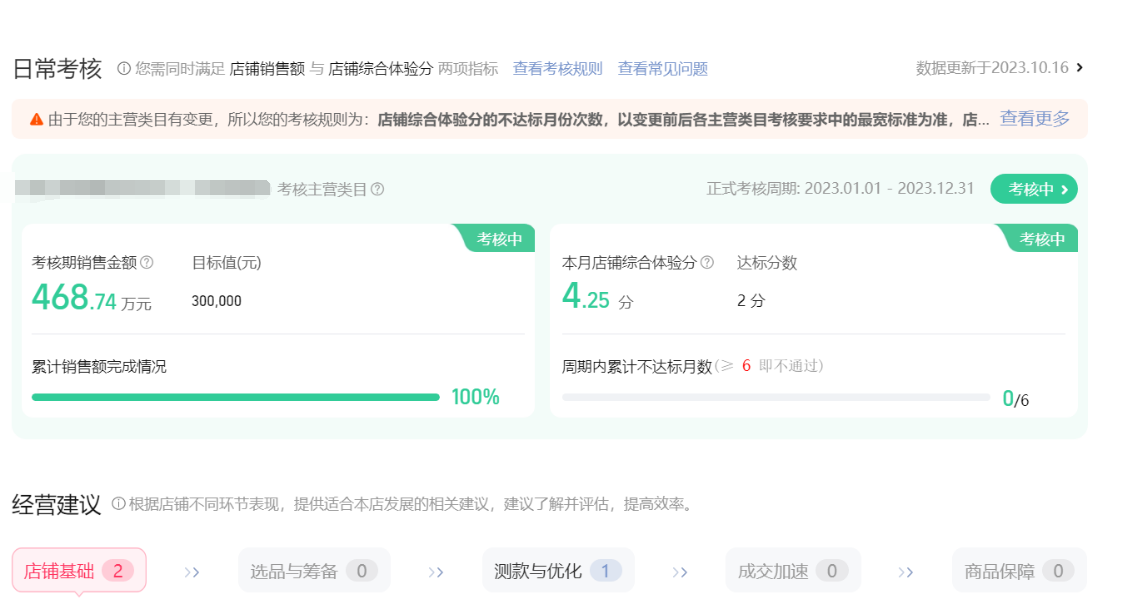Image resolution: width=1136 pixels, height=598 pixels.
Task: Open the 测款与优化 tab
Action: (557, 571)
